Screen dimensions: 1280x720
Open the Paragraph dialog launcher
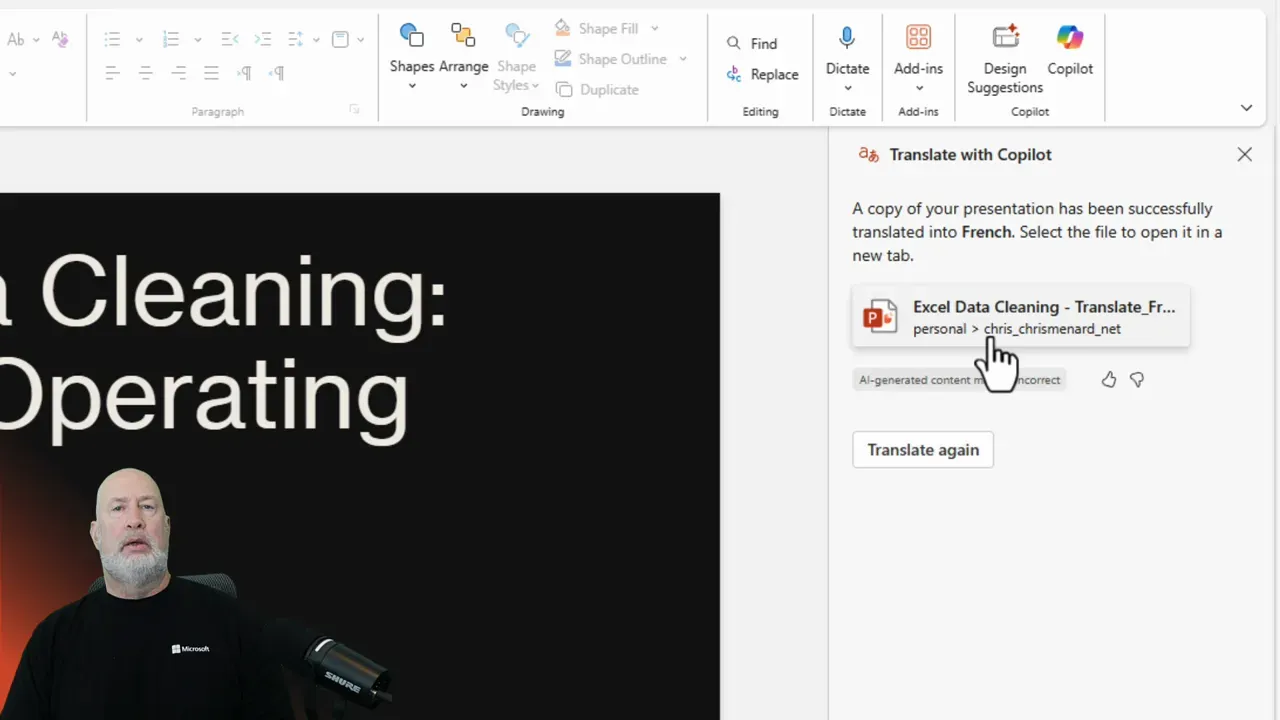click(354, 109)
